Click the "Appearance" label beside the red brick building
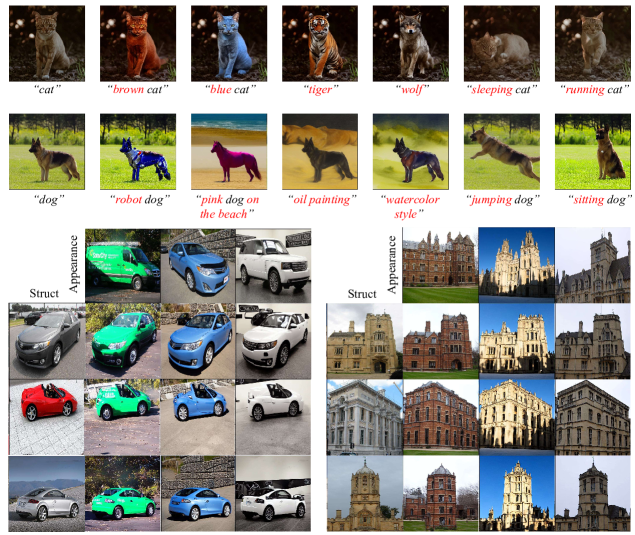Viewport: 635px width, 535px height. 392,264
